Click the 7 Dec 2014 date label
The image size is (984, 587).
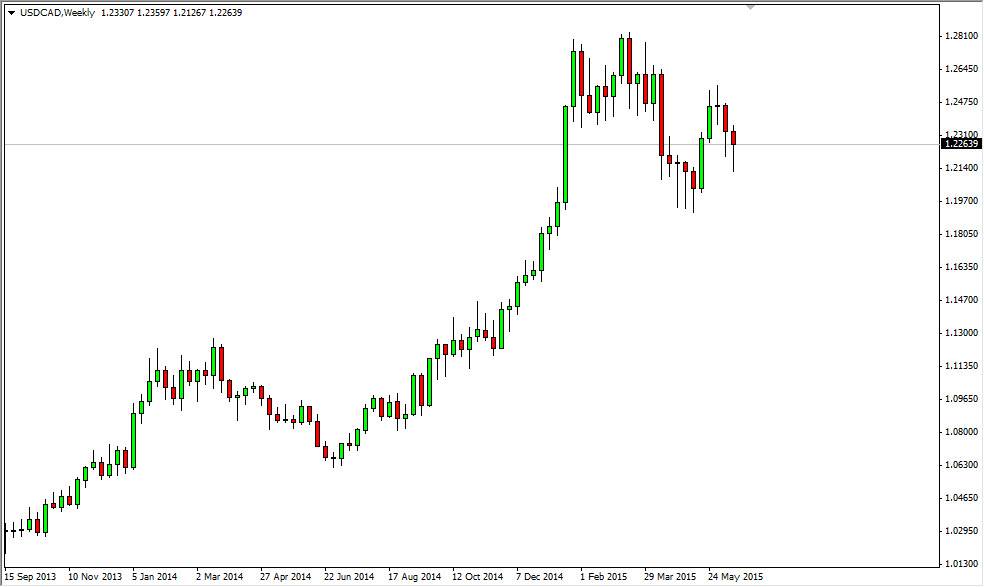tap(540, 577)
